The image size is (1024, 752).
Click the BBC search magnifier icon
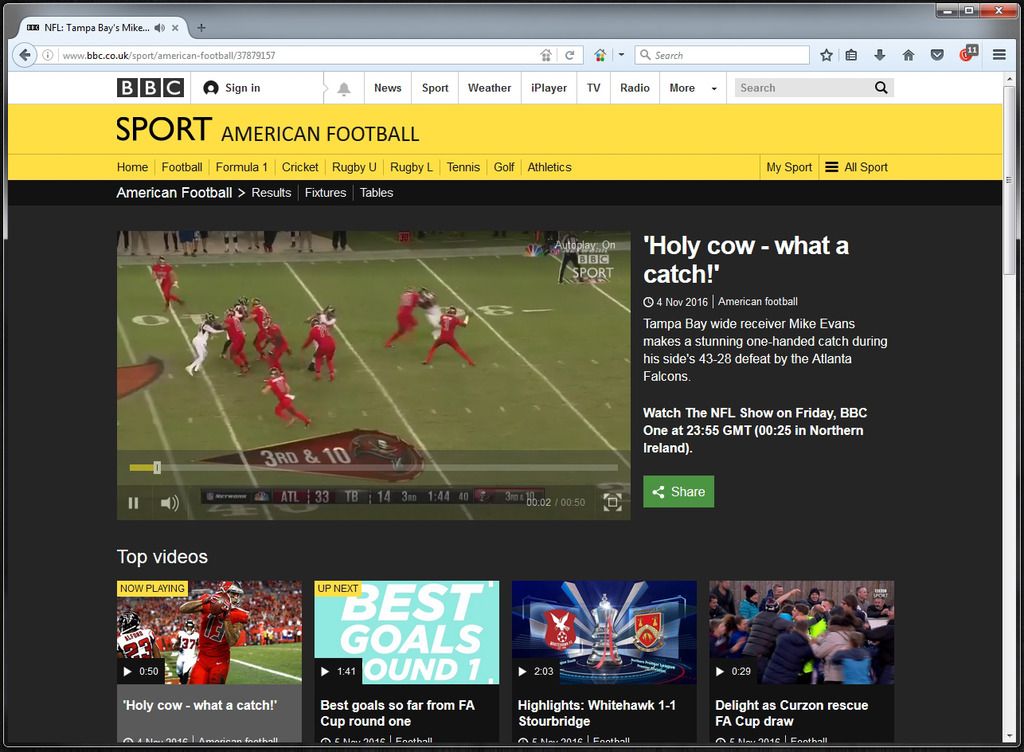pyautogui.click(x=881, y=87)
